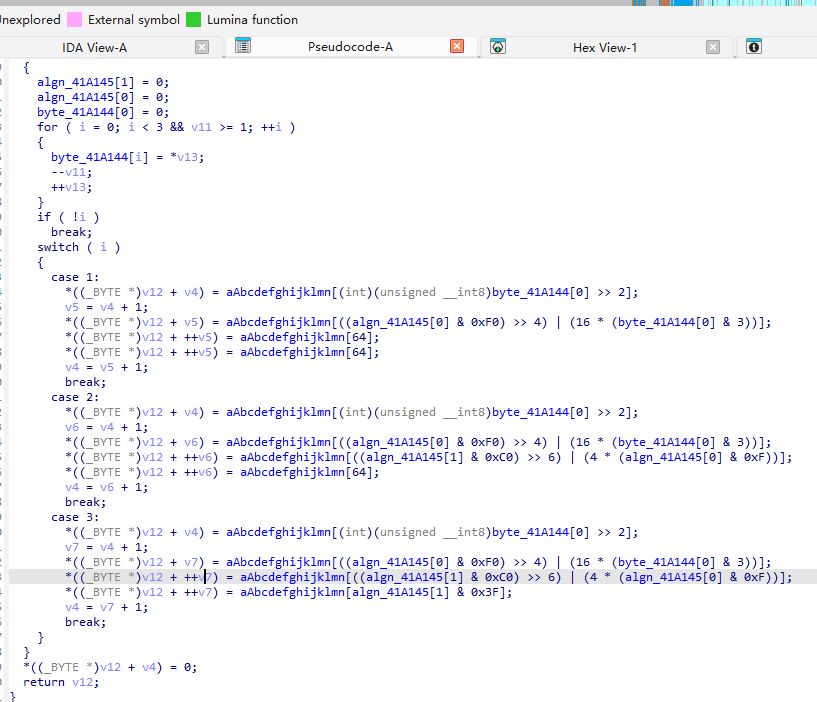Screen dimensions: 817x702
Task: Select the Pseudocode-A tab
Action: pos(350,47)
